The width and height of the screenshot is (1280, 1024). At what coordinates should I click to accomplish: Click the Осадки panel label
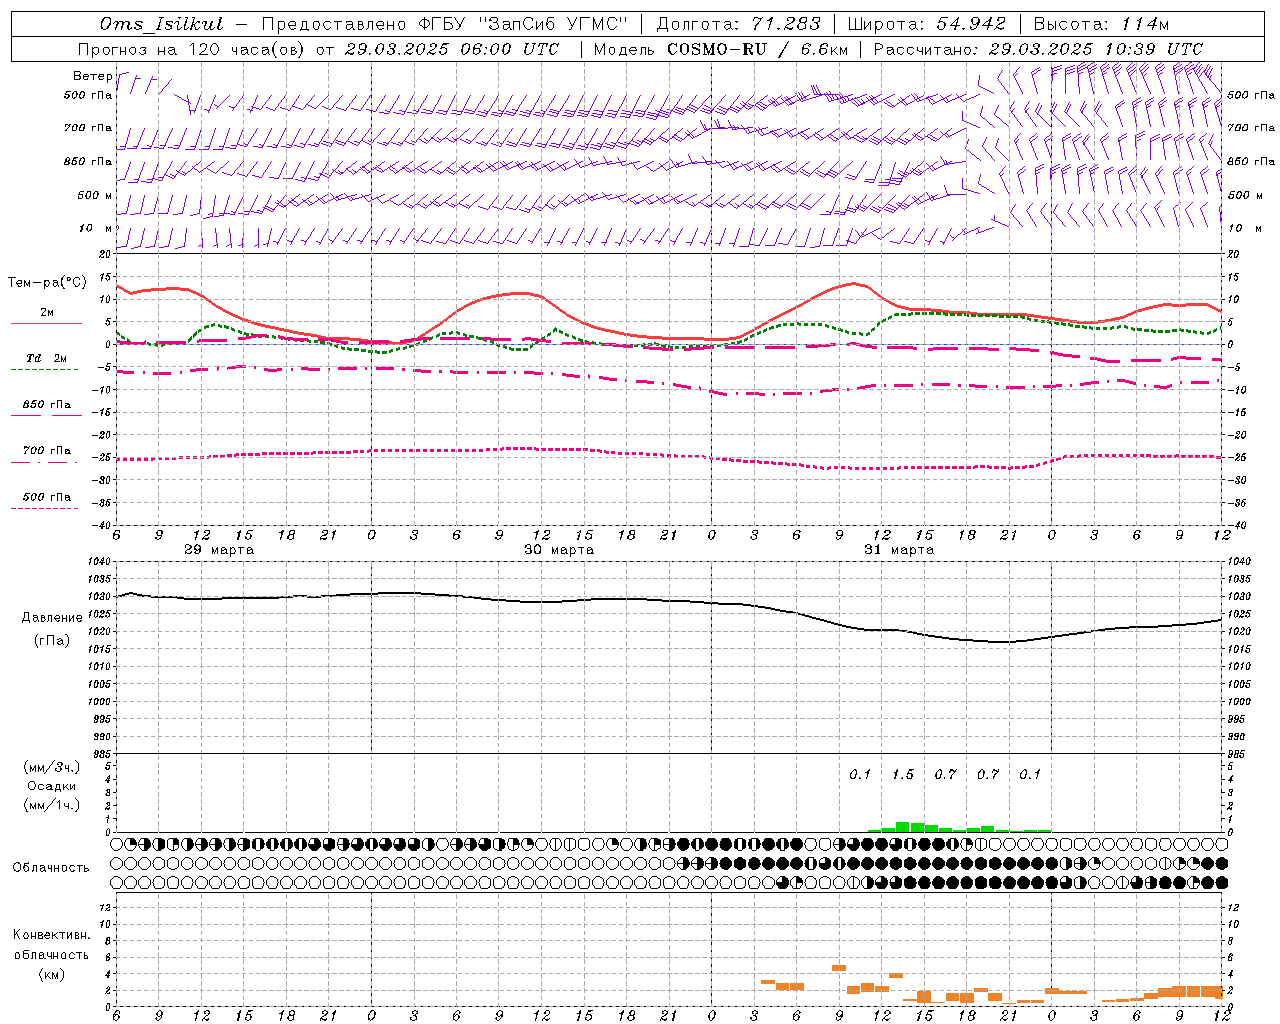[52, 786]
